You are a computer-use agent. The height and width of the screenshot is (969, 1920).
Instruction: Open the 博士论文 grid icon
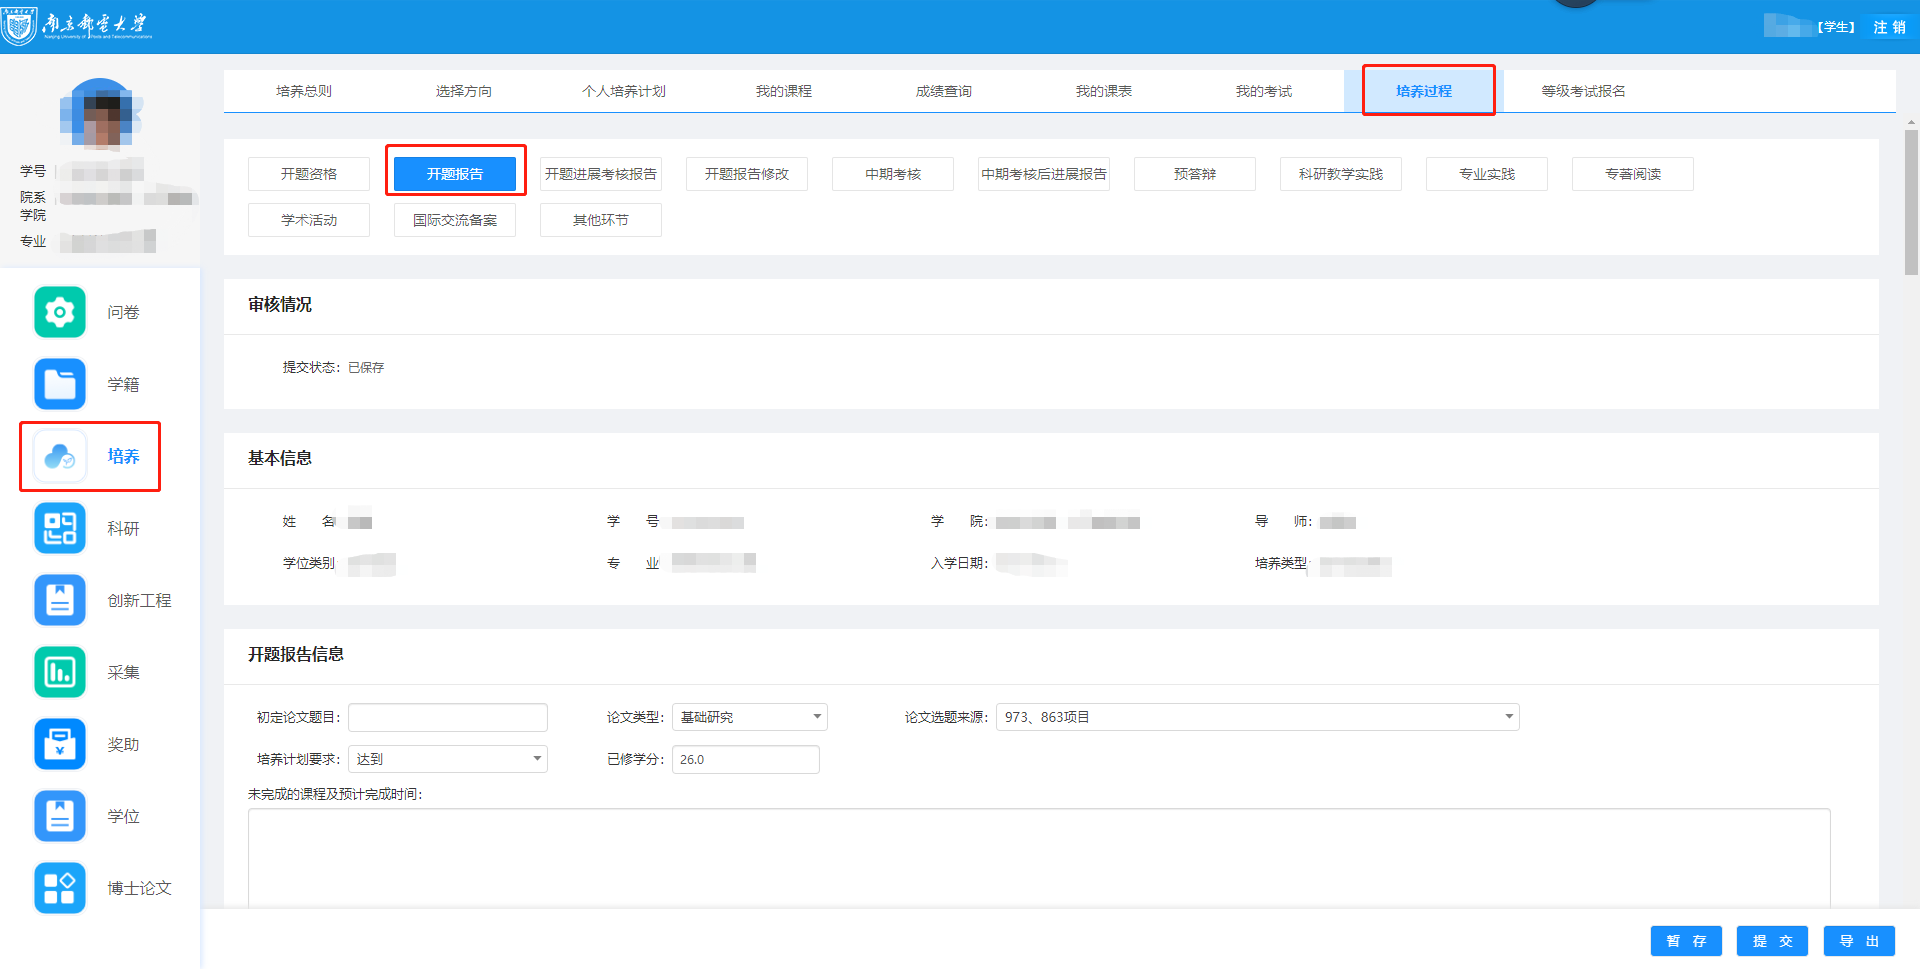click(x=60, y=888)
